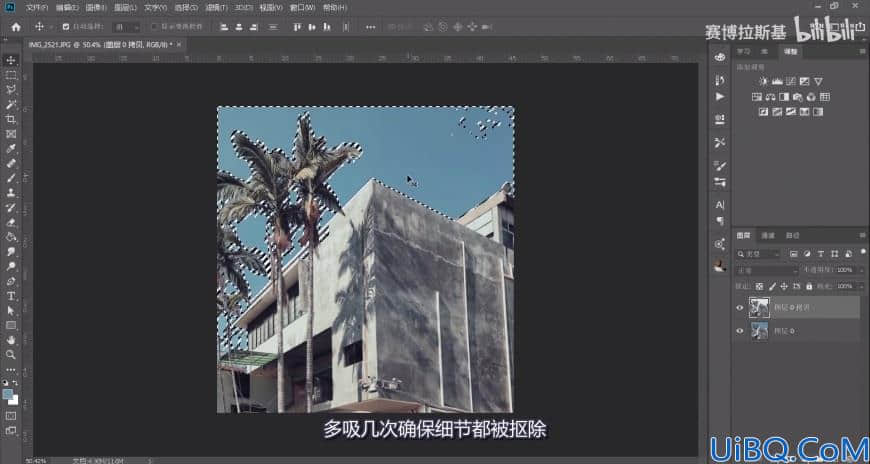
Task: Select the Smudge tool
Action: click(x=11, y=251)
